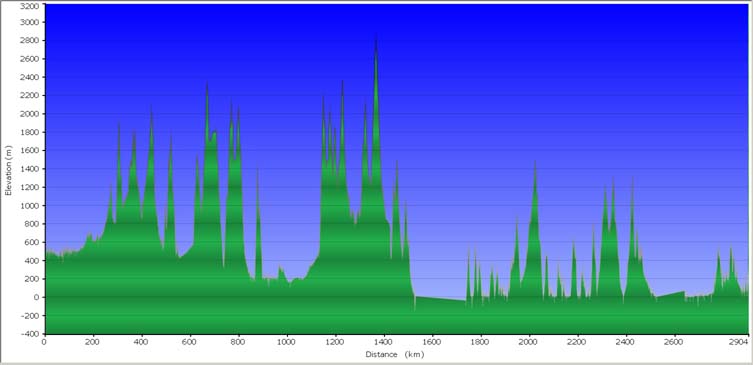Click the 1600 tick label on distance axis
The image size is (753, 365).
(x=432, y=342)
